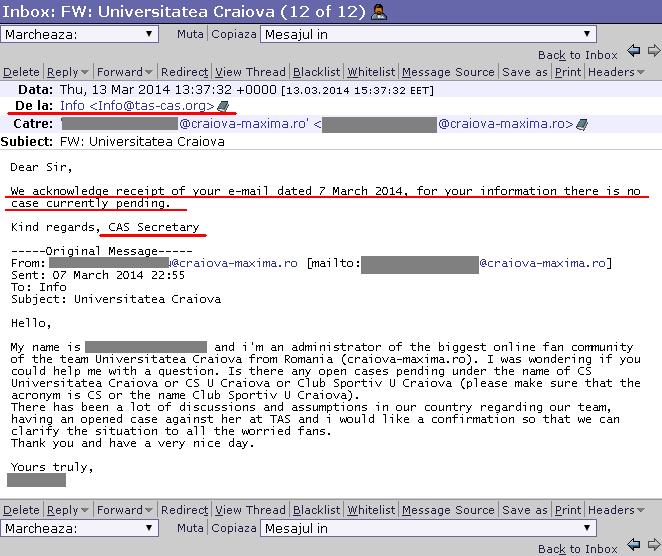Viewport: 662px width, 556px height.
Task: Click the top Back to Inbox link
Action: pyautogui.click(x=578, y=55)
